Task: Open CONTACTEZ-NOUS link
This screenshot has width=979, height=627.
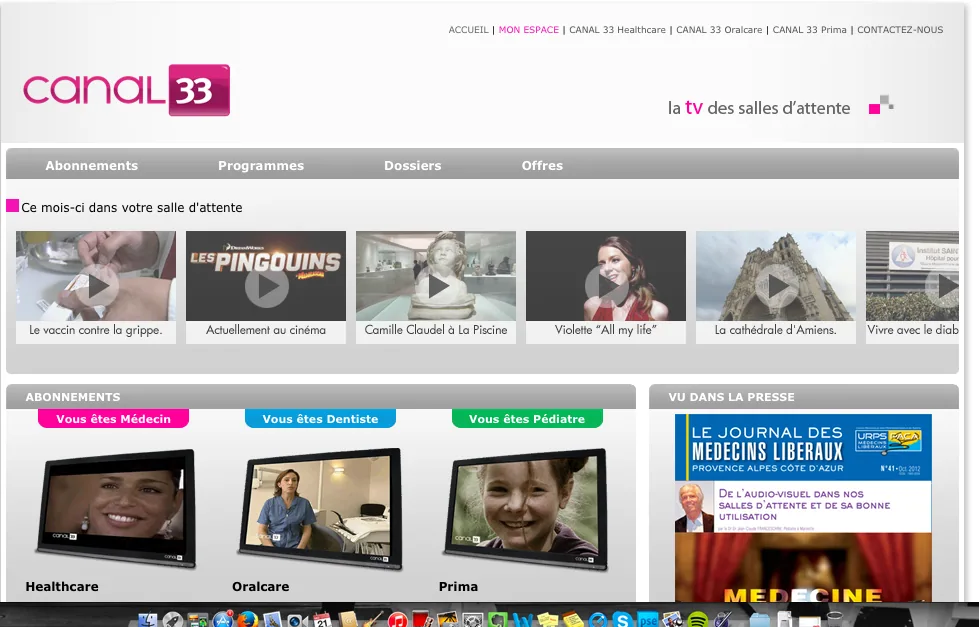Action: pos(900,29)
